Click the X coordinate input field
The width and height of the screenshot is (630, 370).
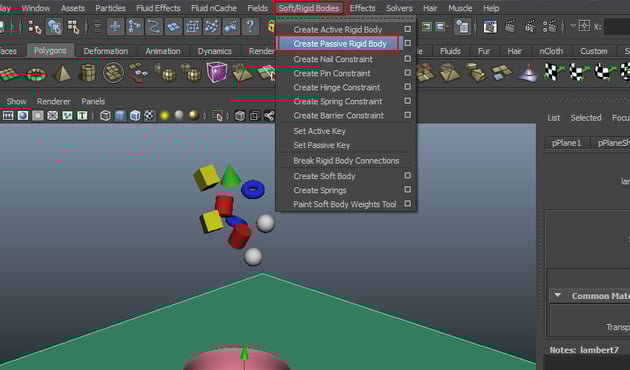point(617,27)
